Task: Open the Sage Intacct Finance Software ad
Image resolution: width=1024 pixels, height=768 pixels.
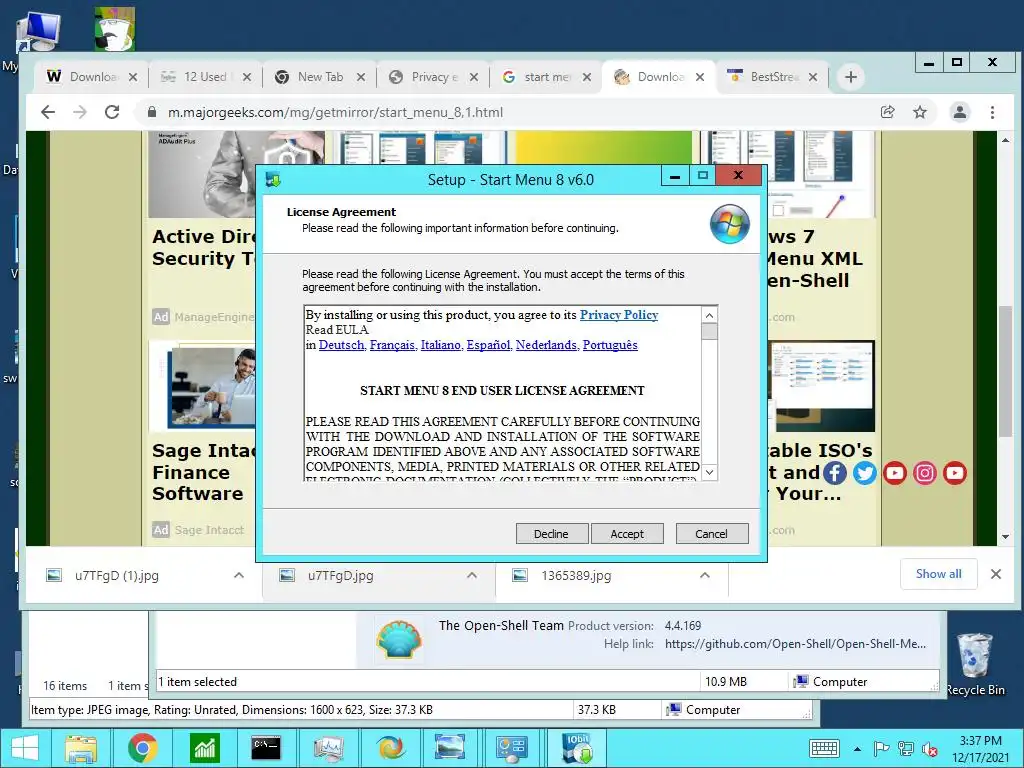Action: pyautogui.click(x=204, y=472)
